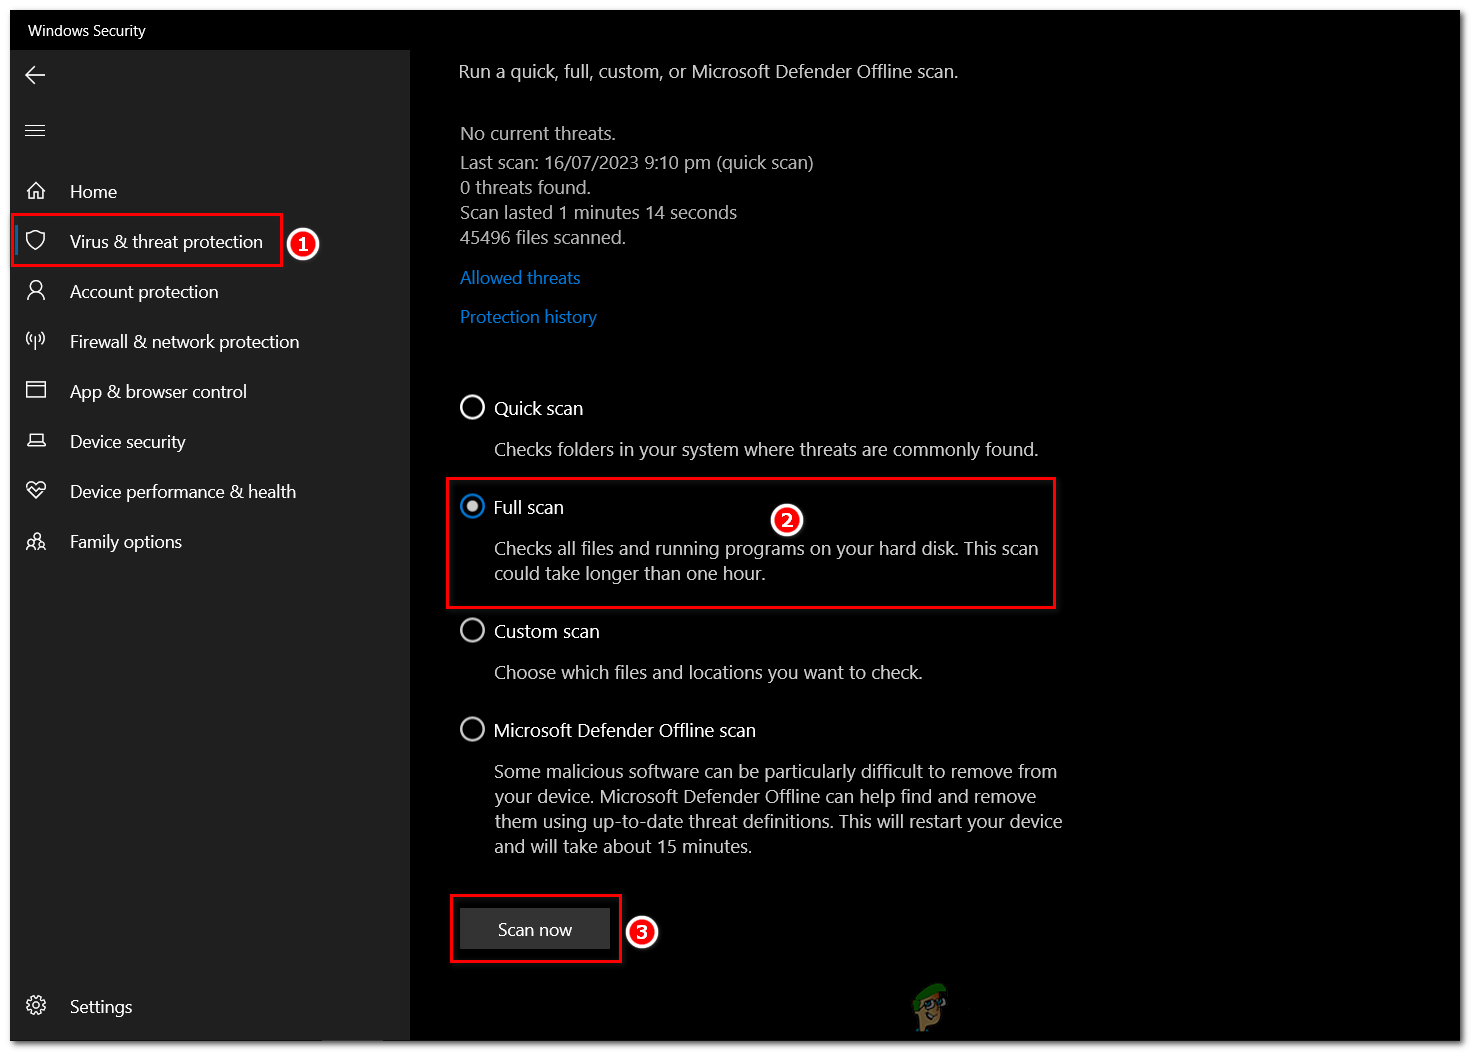Click the Firewall & network protection icon

37,341
